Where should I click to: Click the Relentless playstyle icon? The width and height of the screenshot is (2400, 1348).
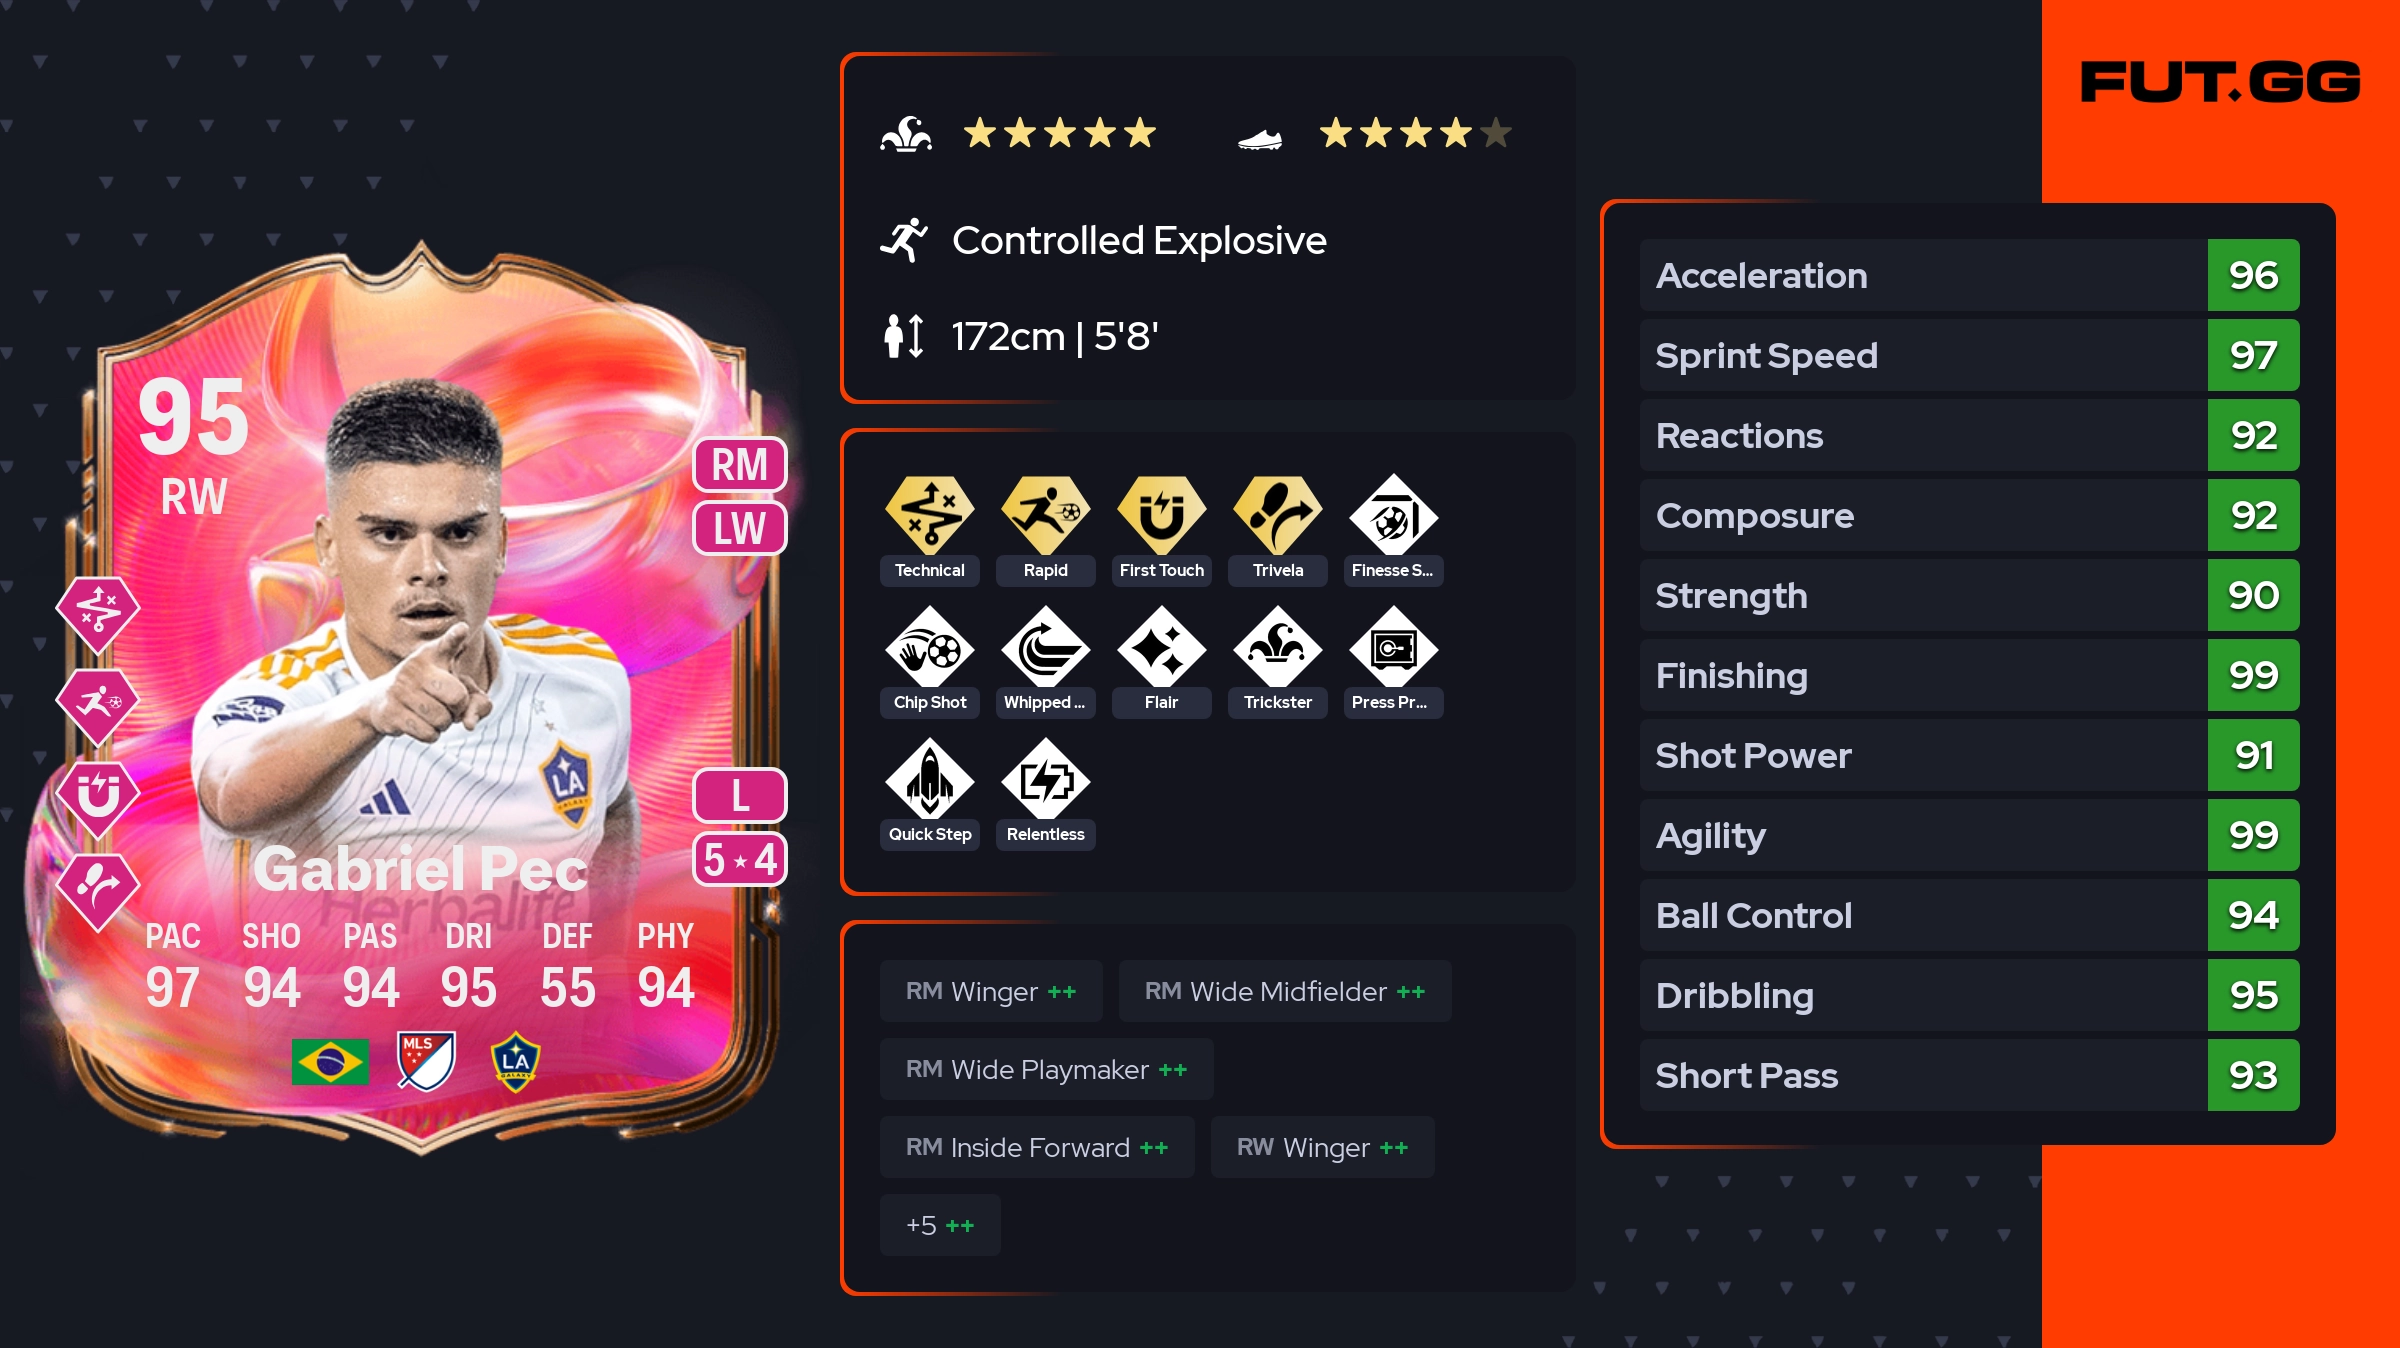pyautogui.click(x=1045, y=779)
